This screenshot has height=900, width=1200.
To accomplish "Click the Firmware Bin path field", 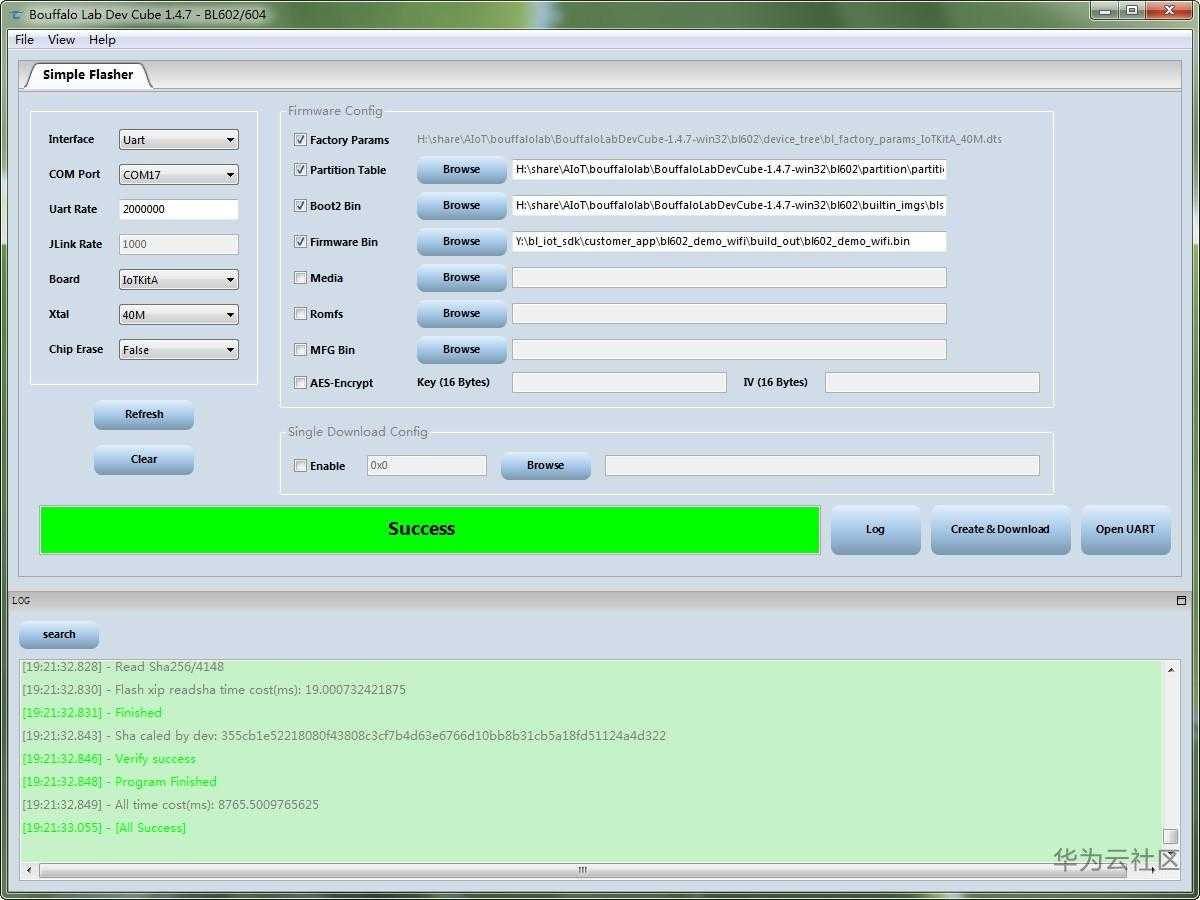I will click(729, 242).
